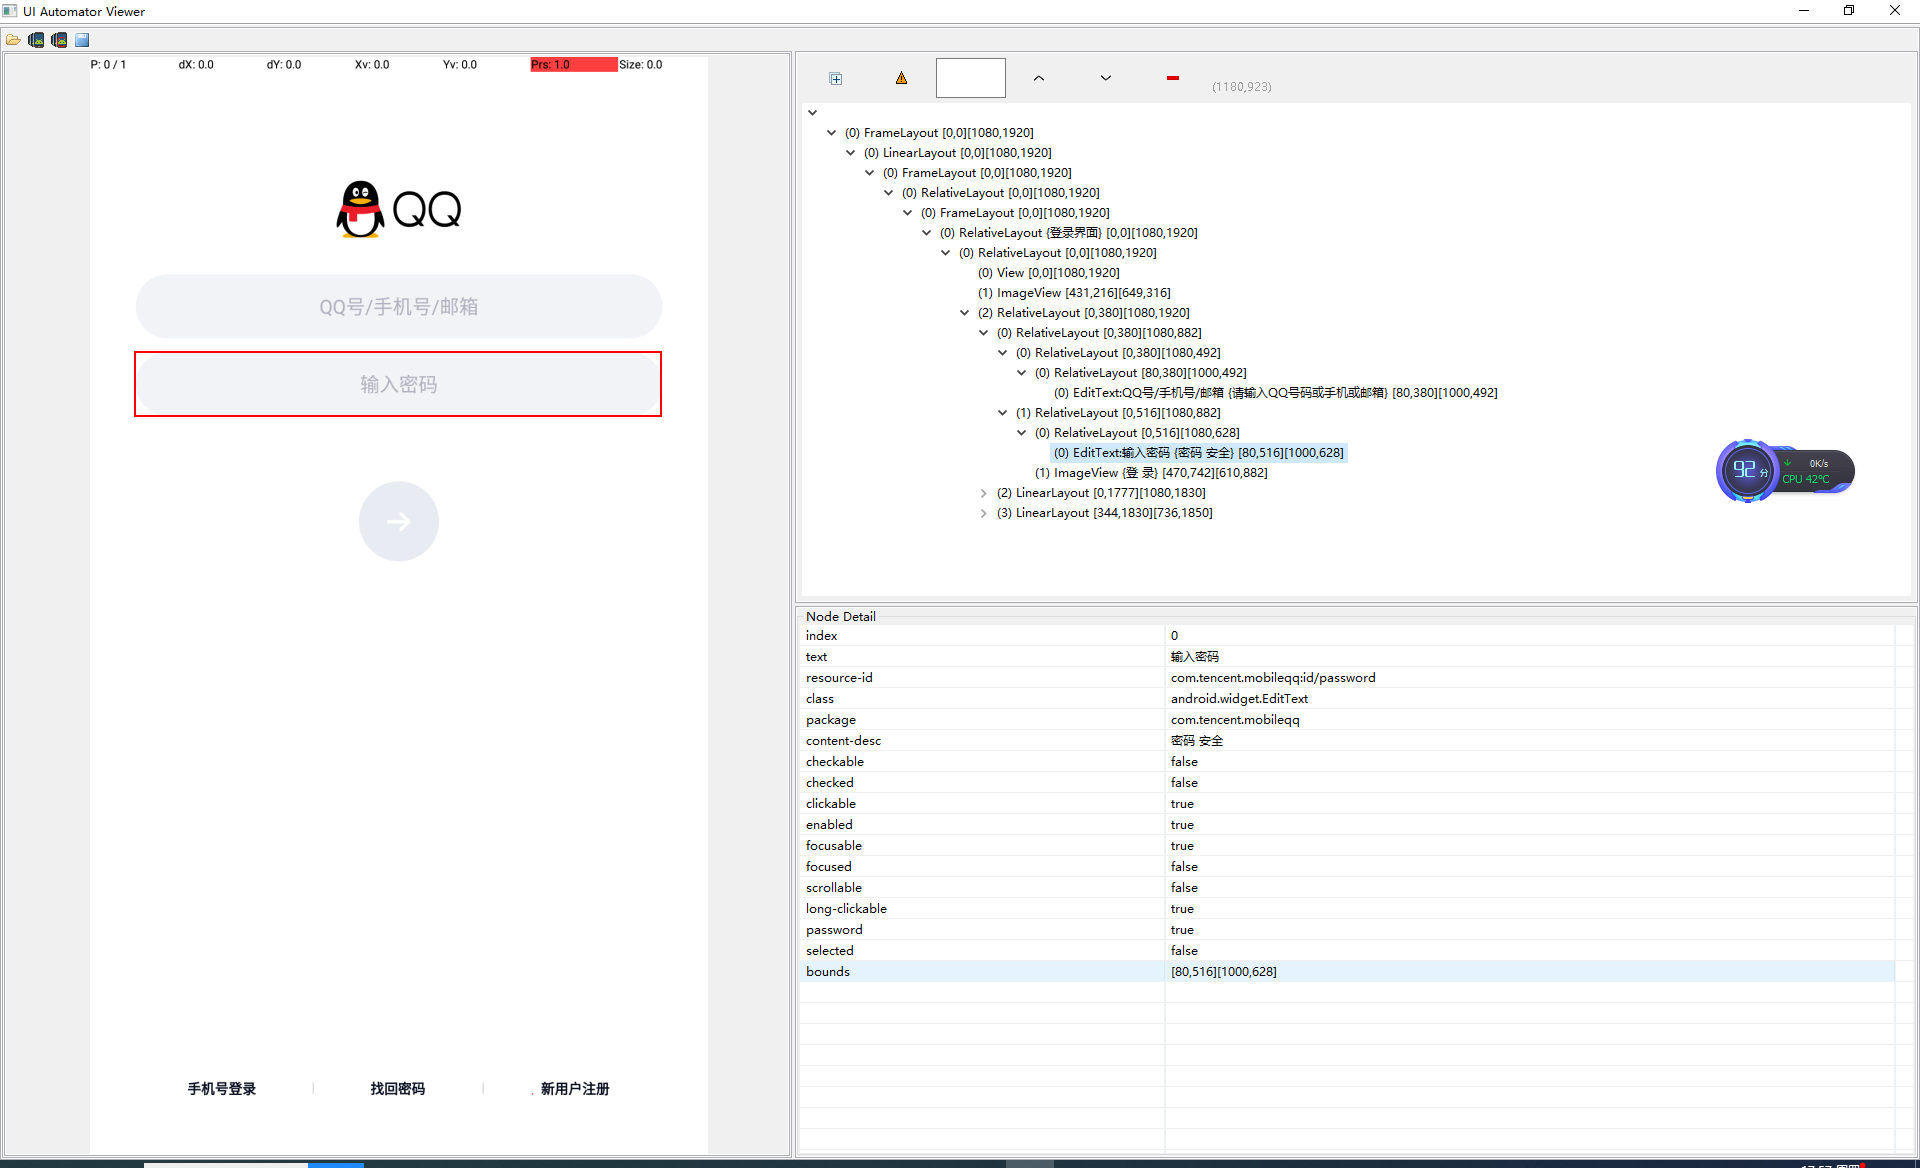
Task: Click the Device Screenshot android icon
Action: click(x=36, y=40)
